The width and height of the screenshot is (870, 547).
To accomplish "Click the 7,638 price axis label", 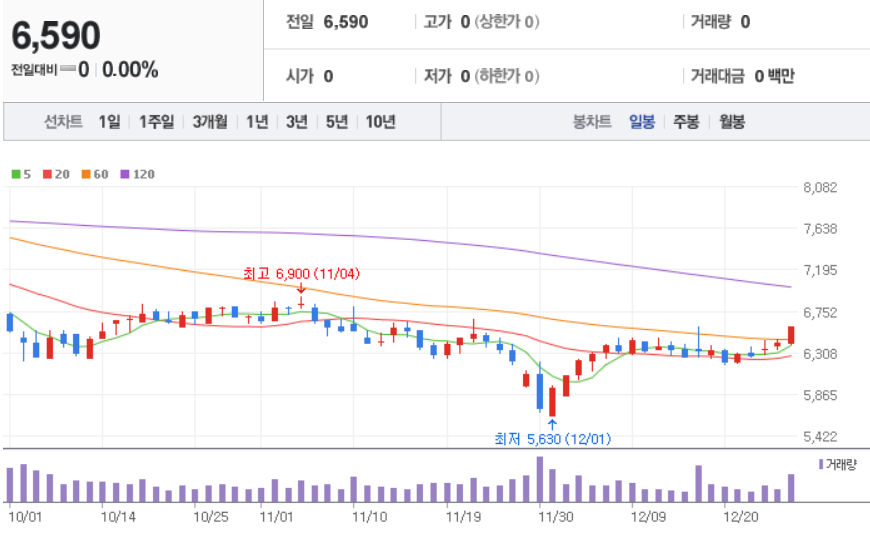I will (x=820, y=229).
